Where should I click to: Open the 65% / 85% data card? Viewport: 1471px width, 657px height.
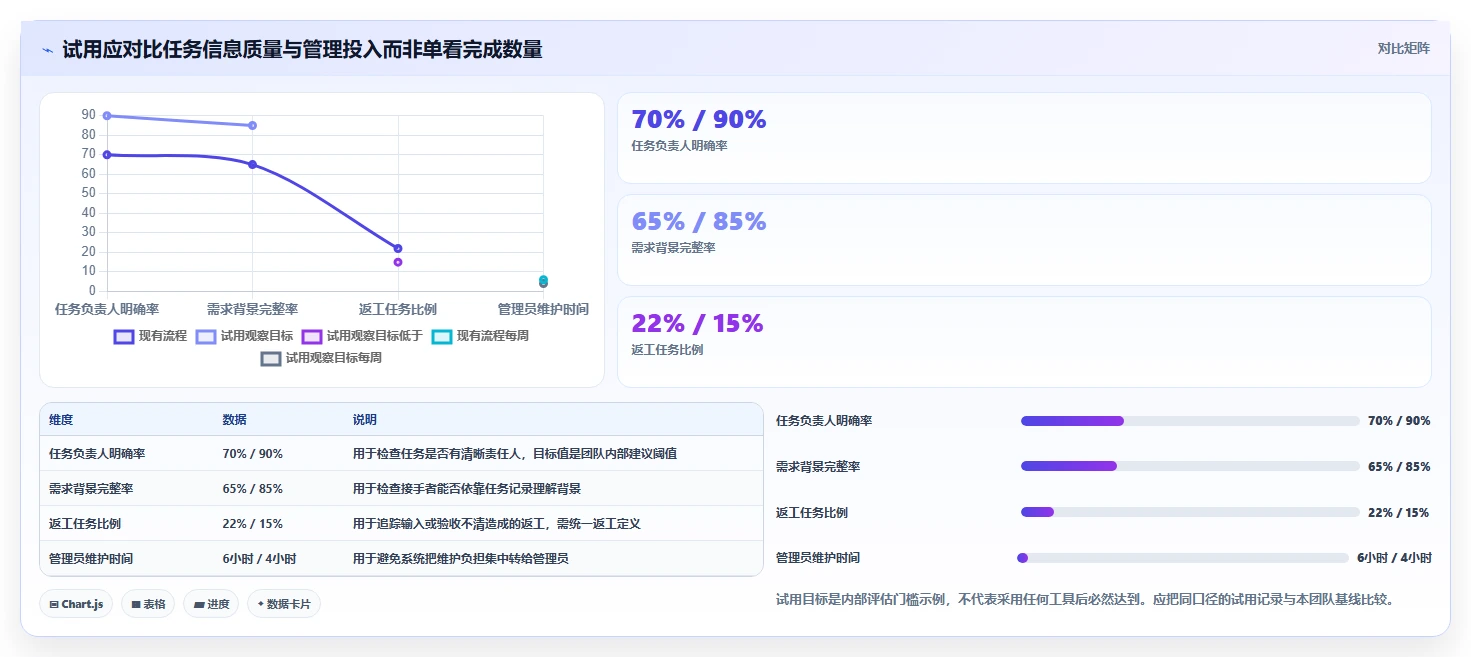click(x=1024, y=240)
